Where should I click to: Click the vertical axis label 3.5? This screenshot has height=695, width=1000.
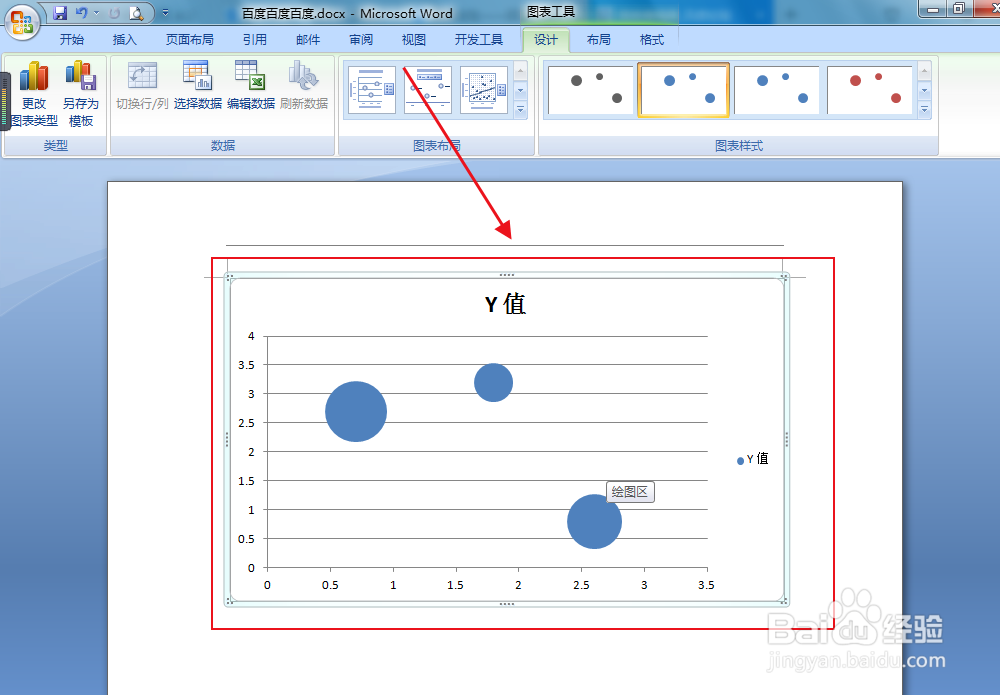click(x=246, y=365)
